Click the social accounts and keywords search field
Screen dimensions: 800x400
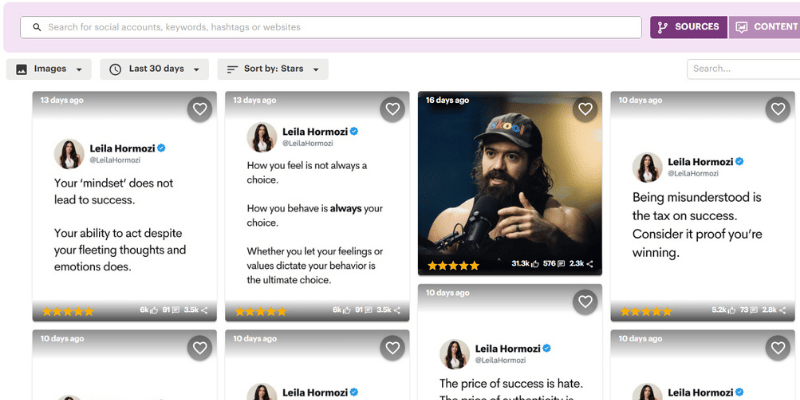pos(331,27)
